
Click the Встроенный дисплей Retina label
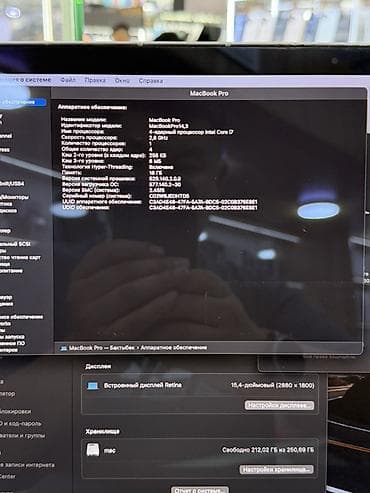(143, 385)
